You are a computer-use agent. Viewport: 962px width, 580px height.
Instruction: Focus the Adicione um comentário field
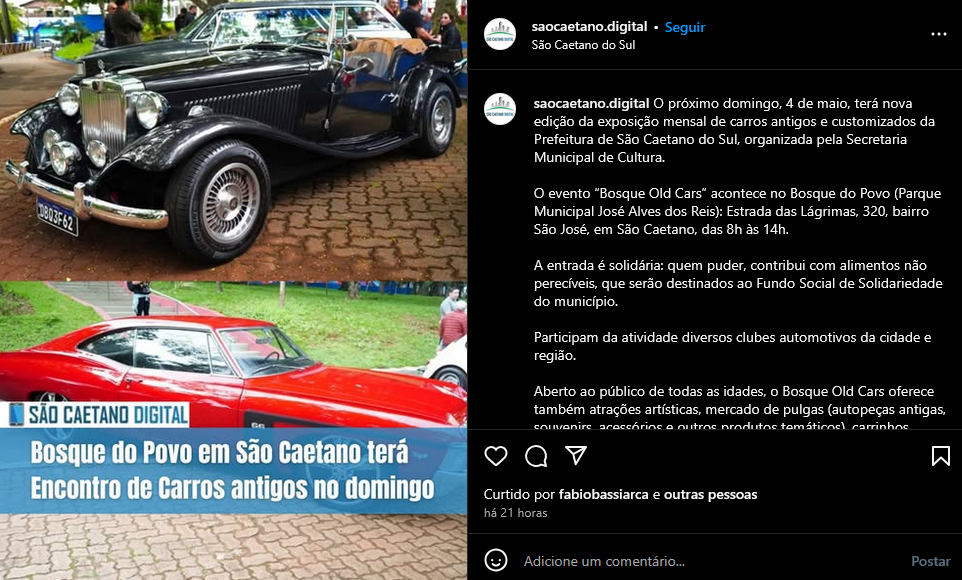712,561
